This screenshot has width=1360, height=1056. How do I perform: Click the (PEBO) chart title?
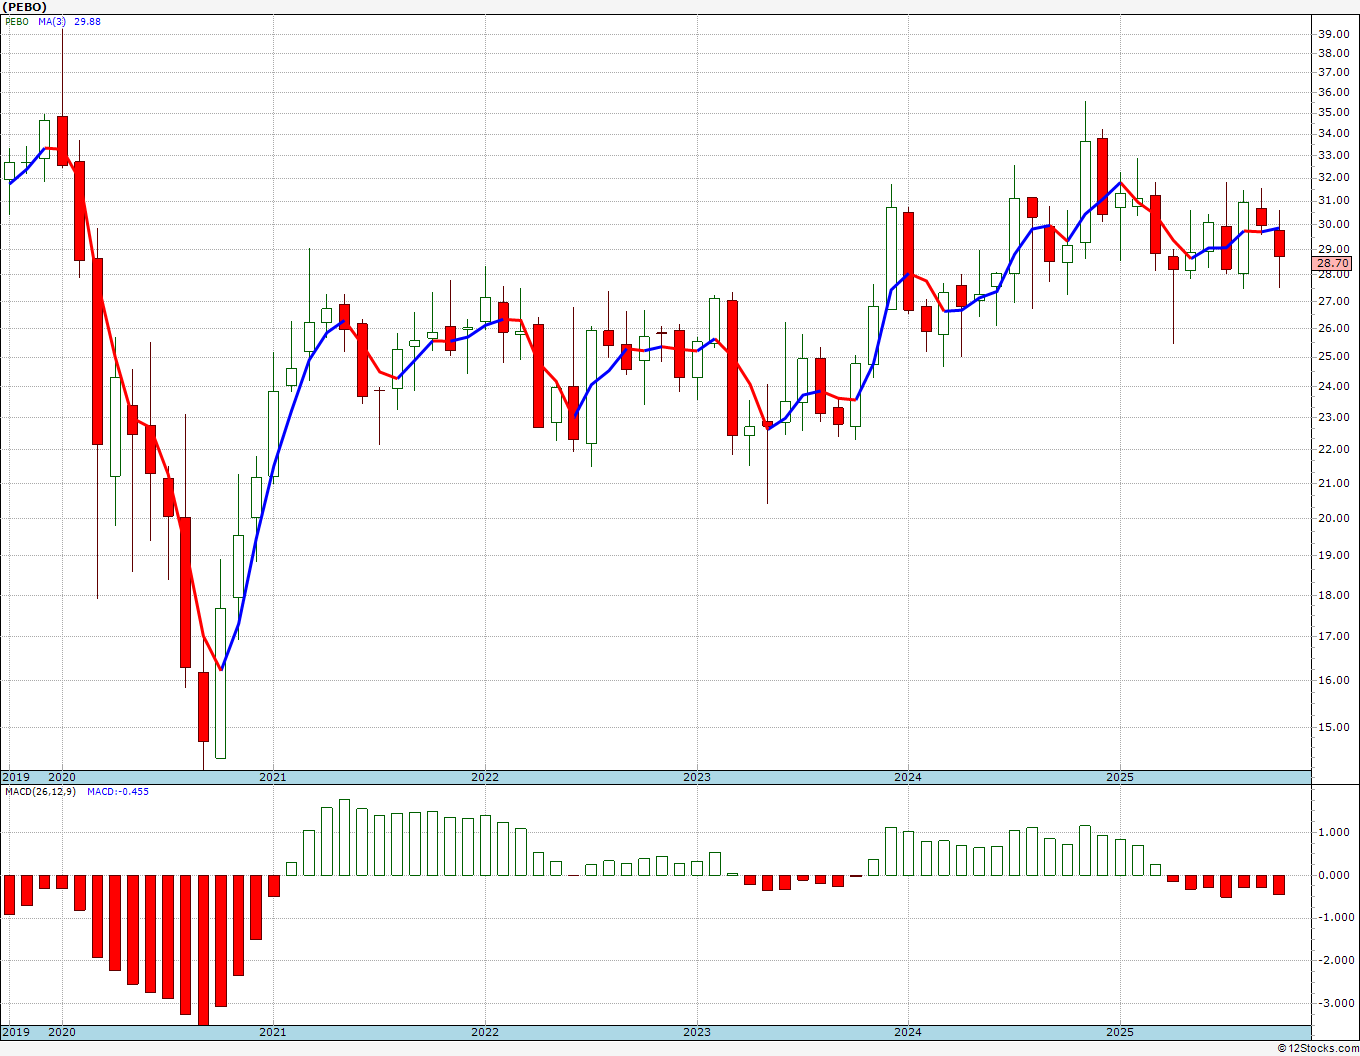click(24, 7)
